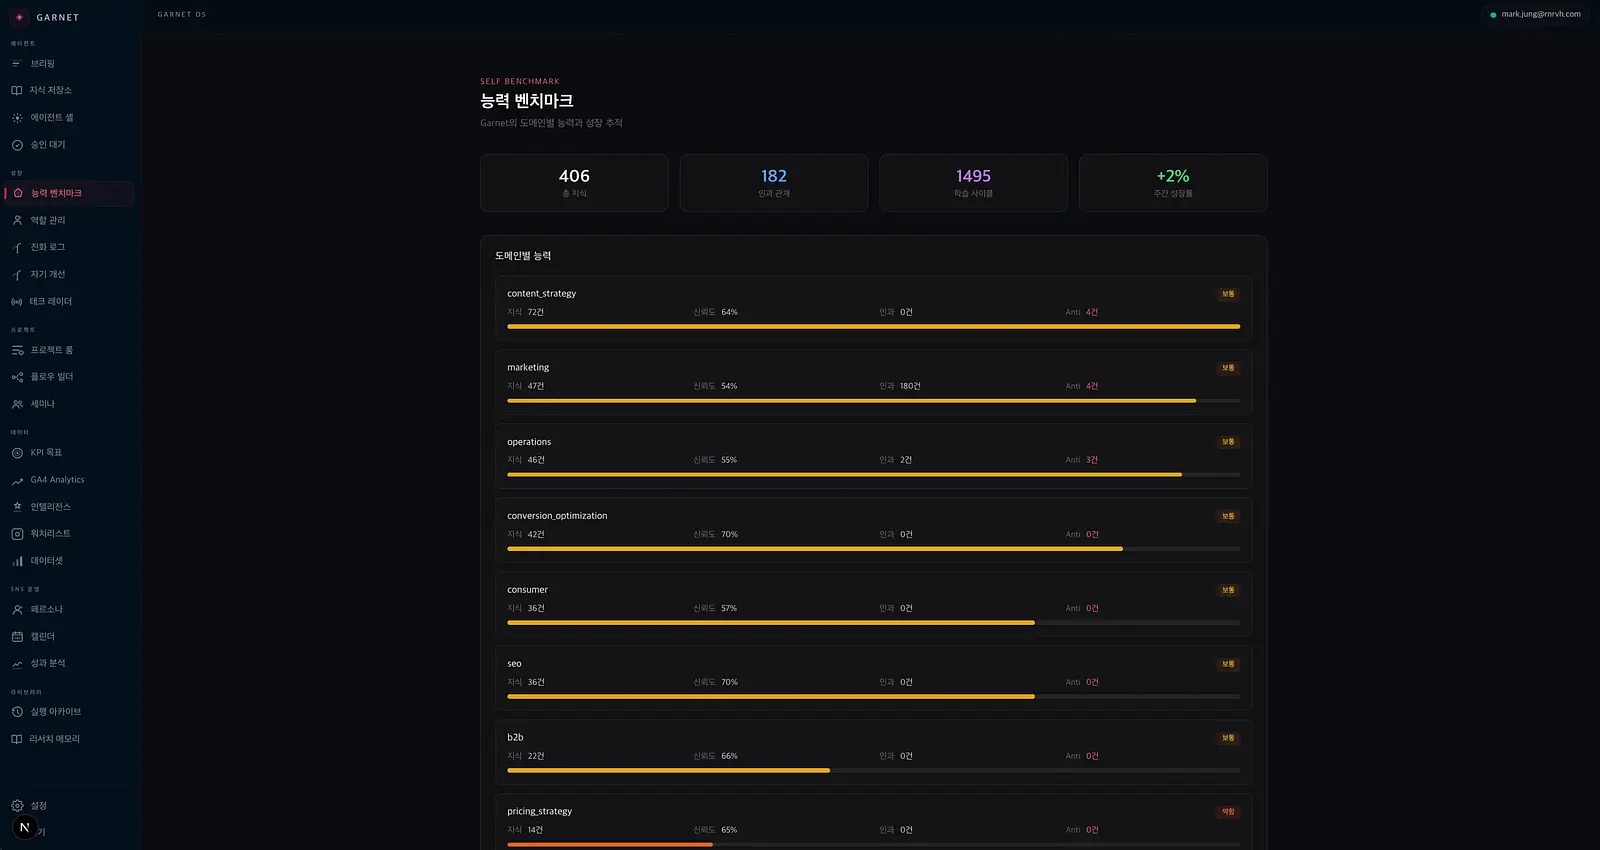
Task: Click the 지식 저장소 book icon
Action: coord(16,90)
